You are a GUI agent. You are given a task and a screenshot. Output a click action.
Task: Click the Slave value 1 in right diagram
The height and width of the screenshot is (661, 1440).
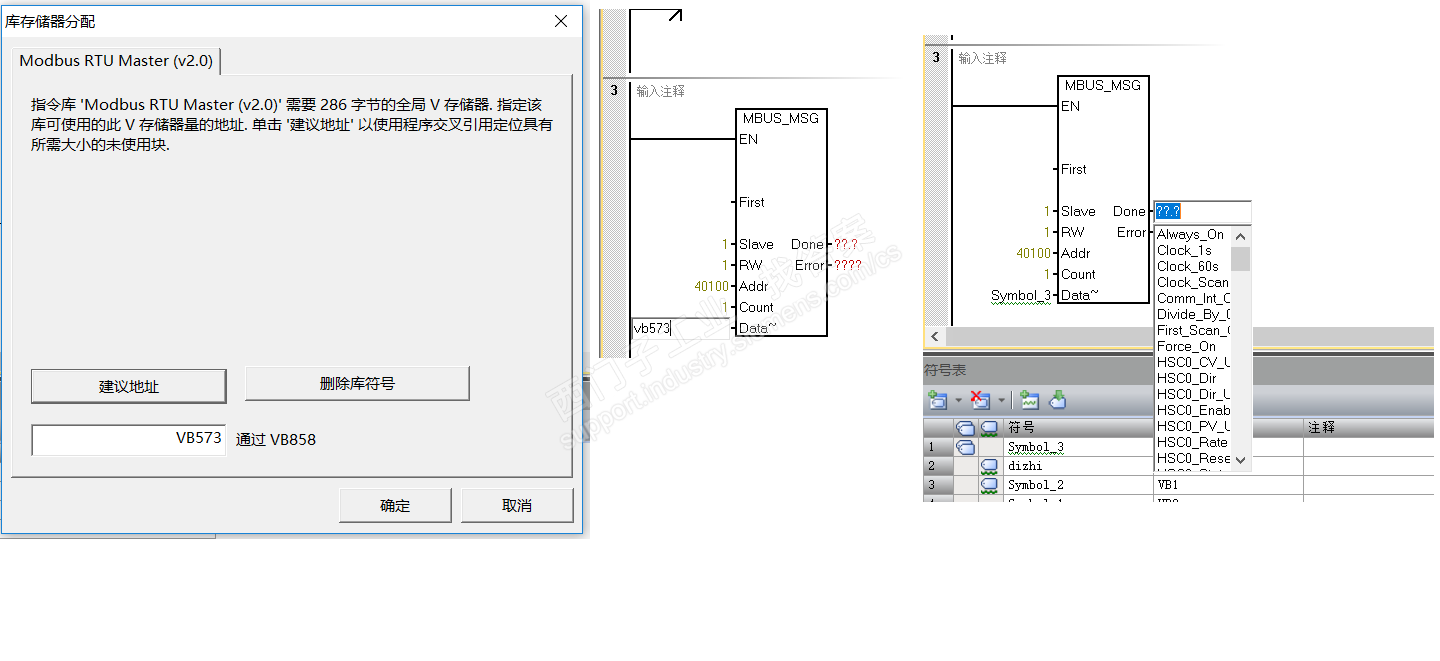coord(1048,212)
